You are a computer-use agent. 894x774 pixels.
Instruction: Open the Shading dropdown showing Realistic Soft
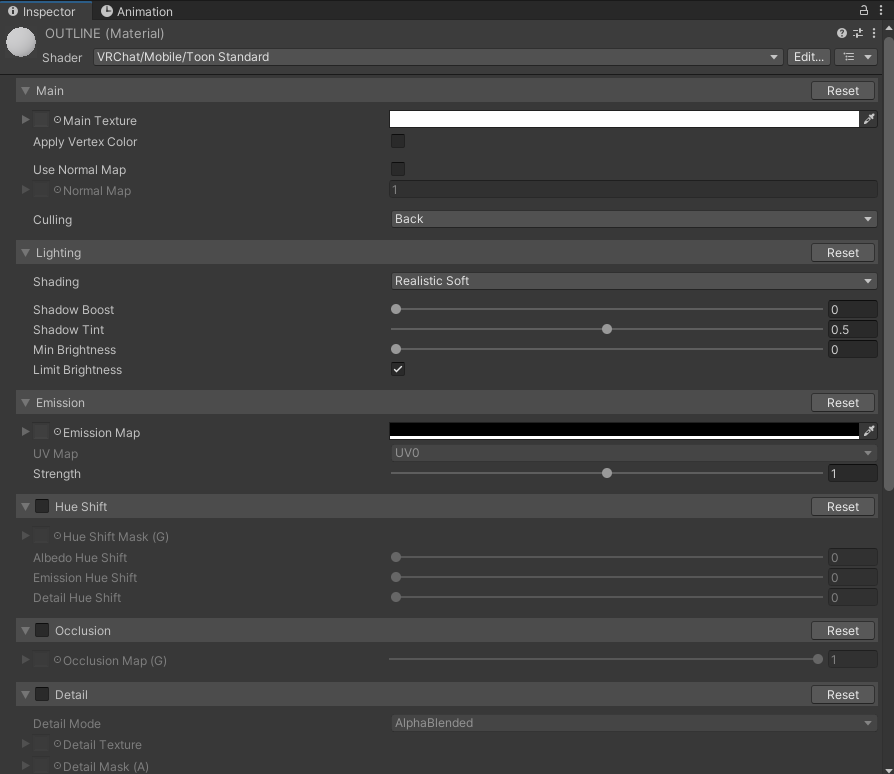(x=633, y=281)
